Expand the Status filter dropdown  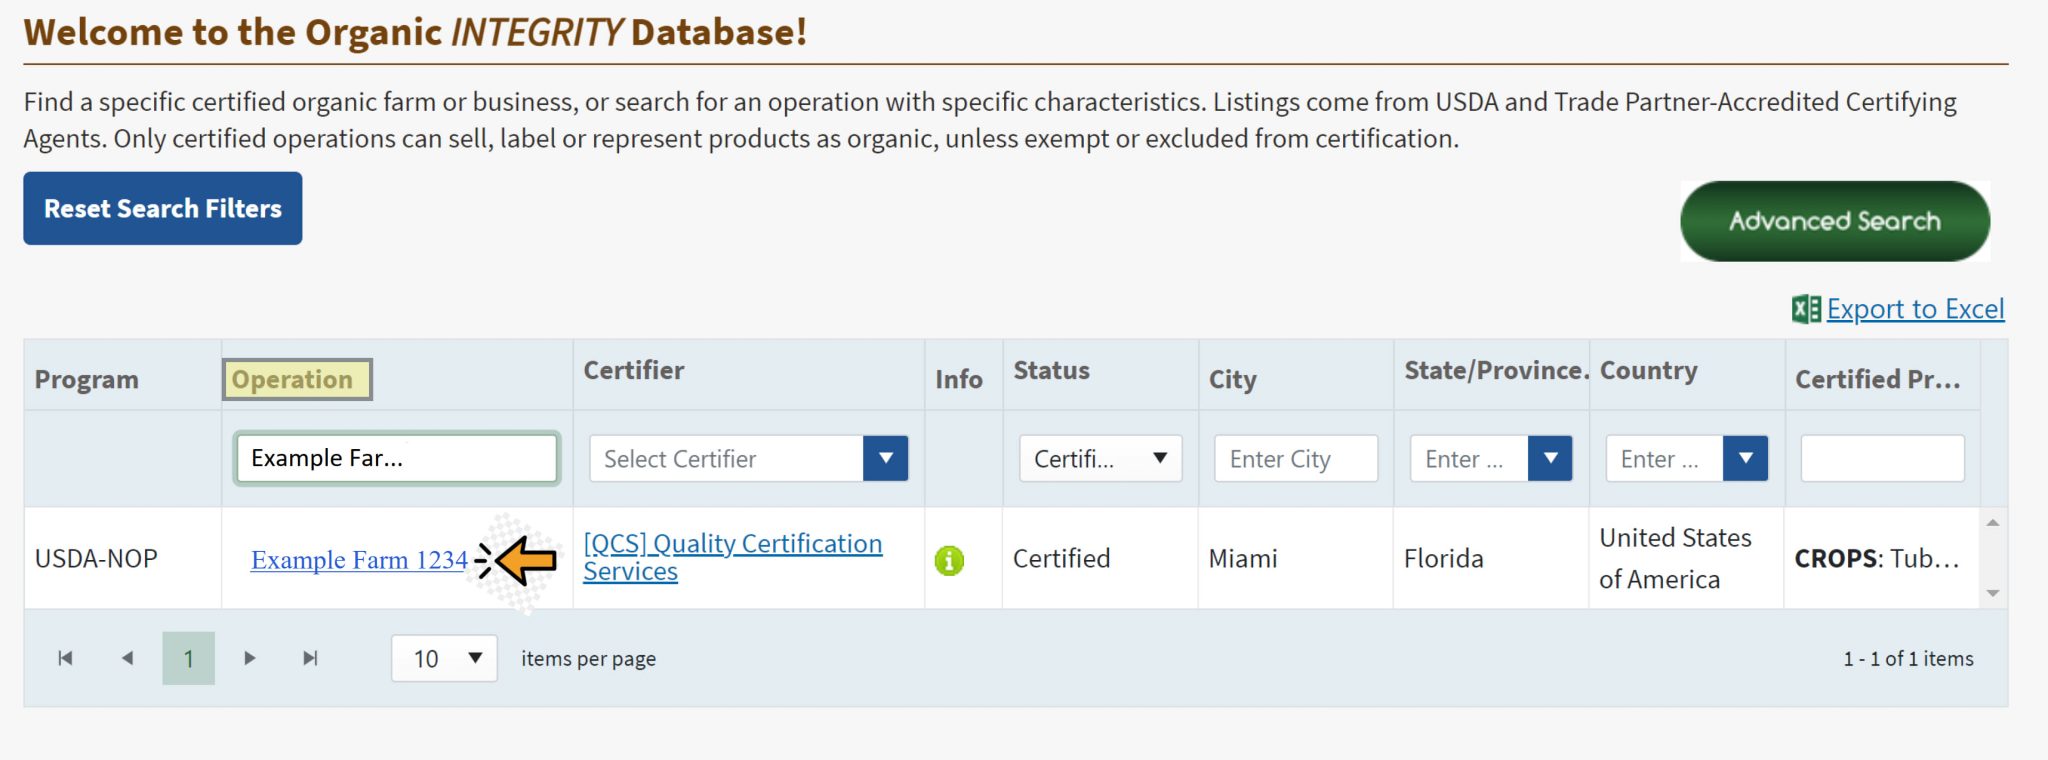[1100, 458]
